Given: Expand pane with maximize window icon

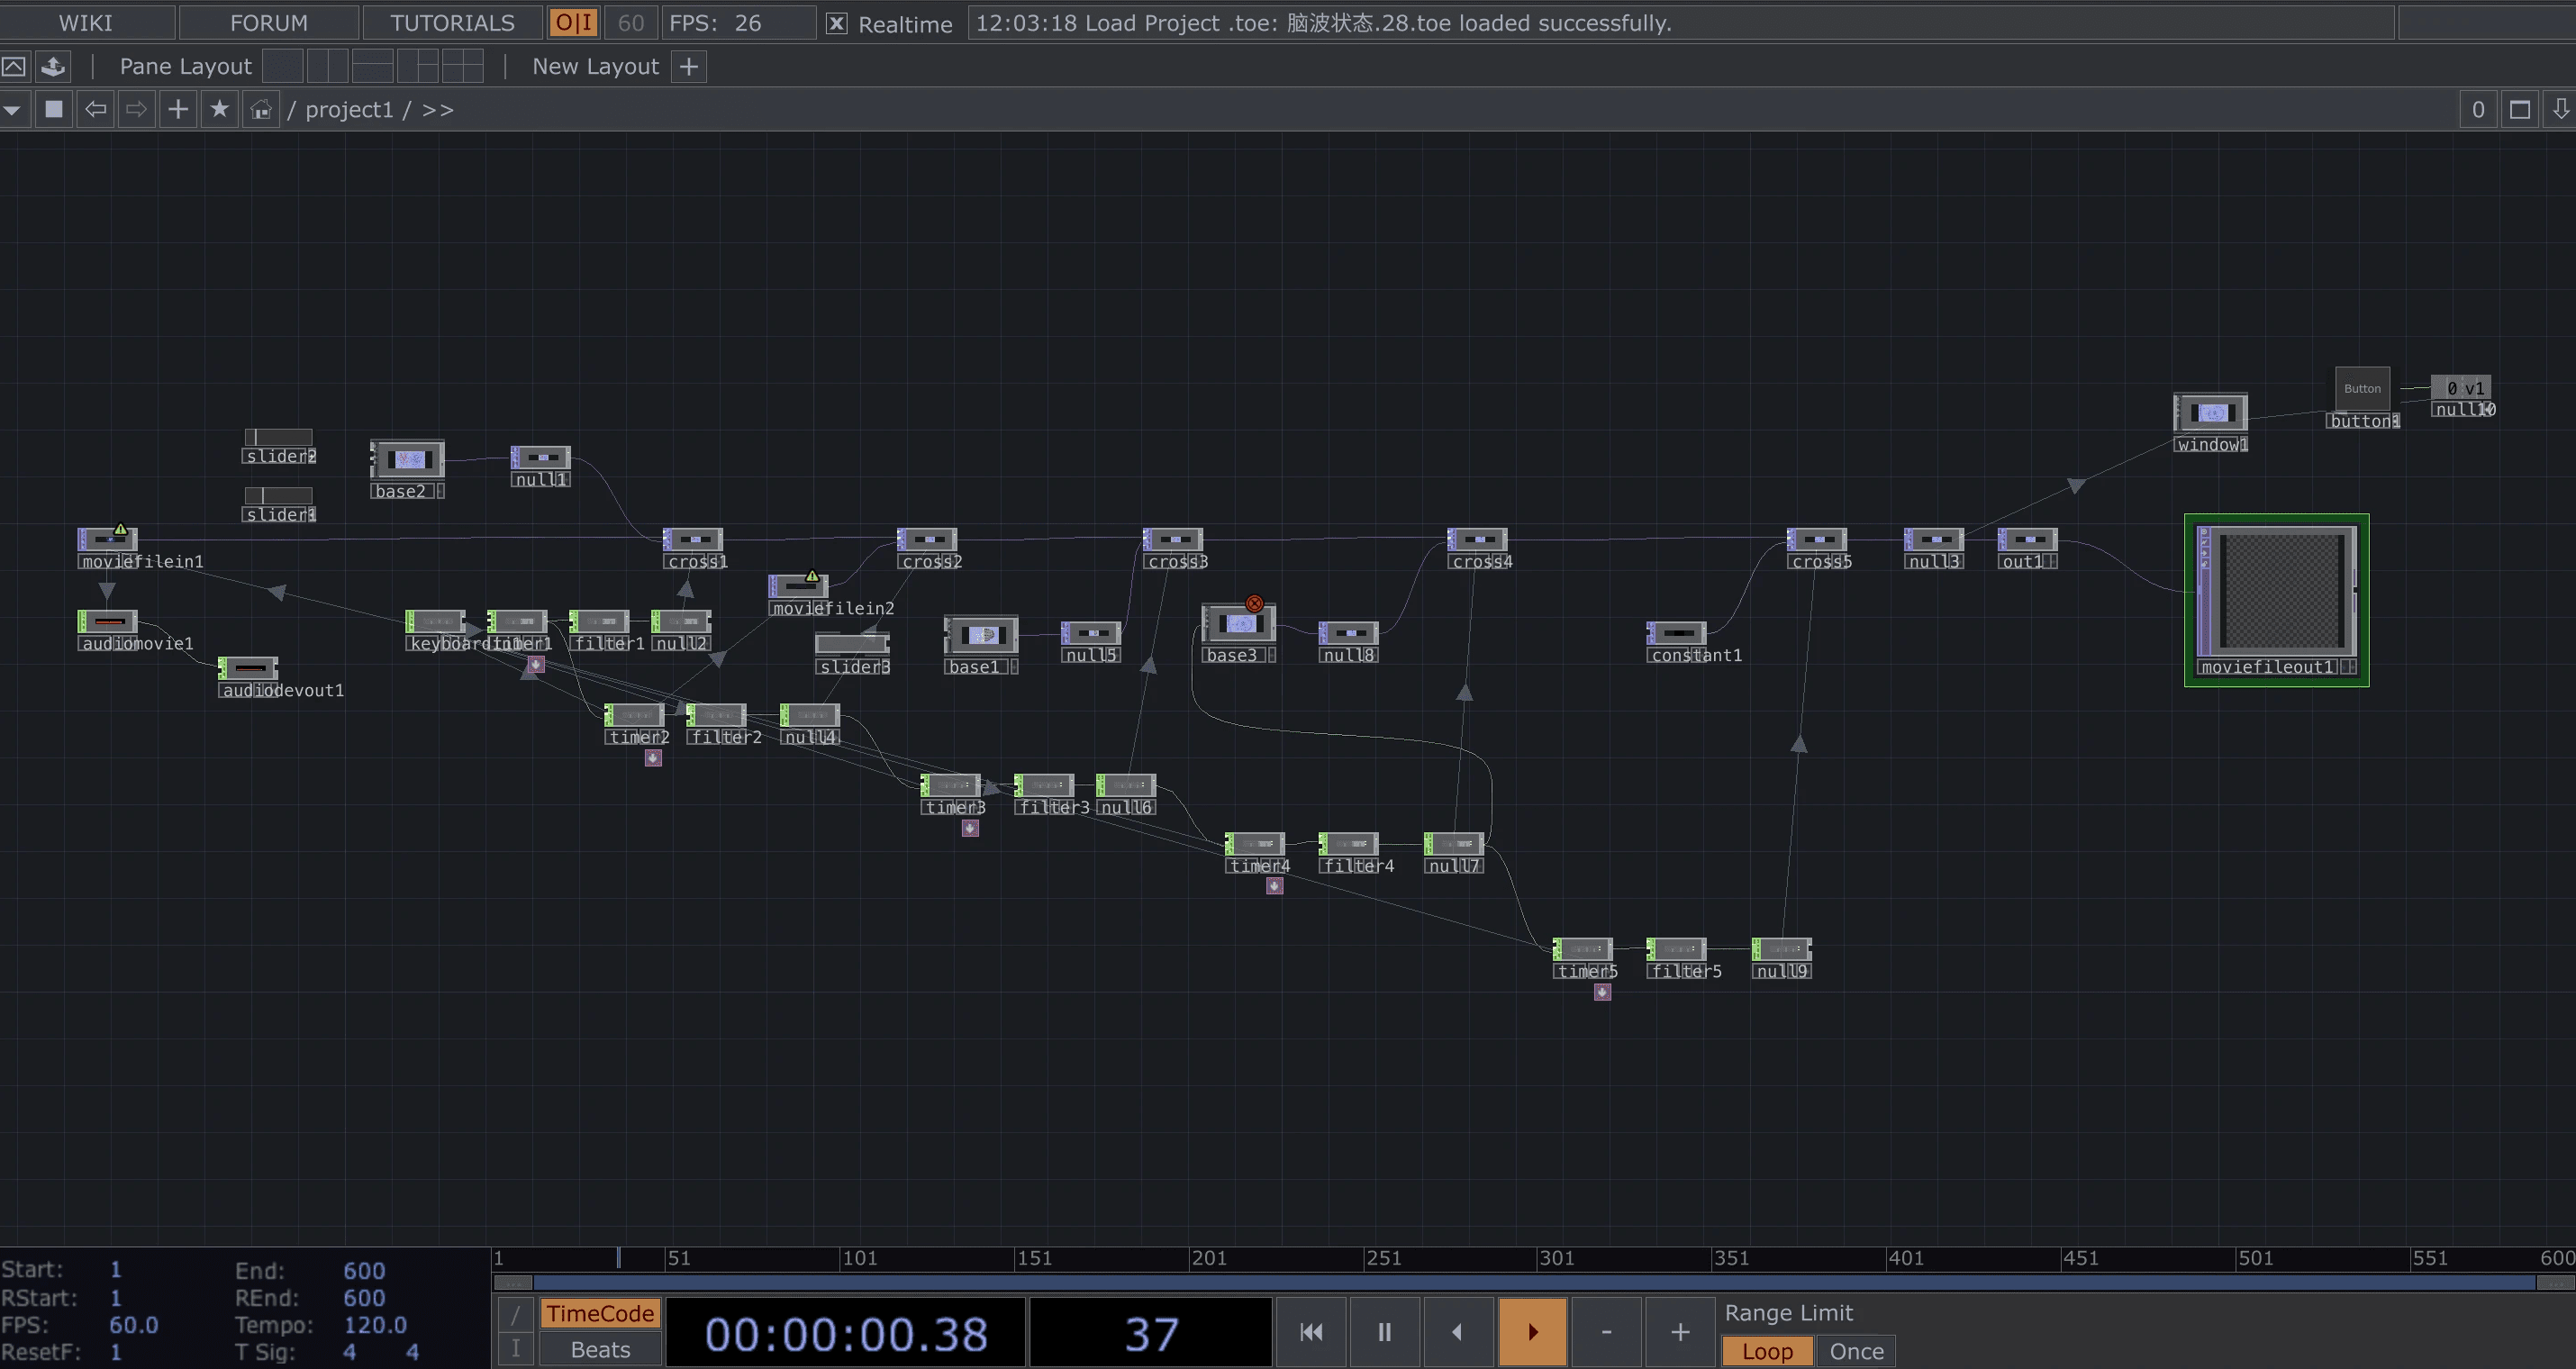Looking at the screenshot, I should pyautogui.click(x=2520, y=109).
